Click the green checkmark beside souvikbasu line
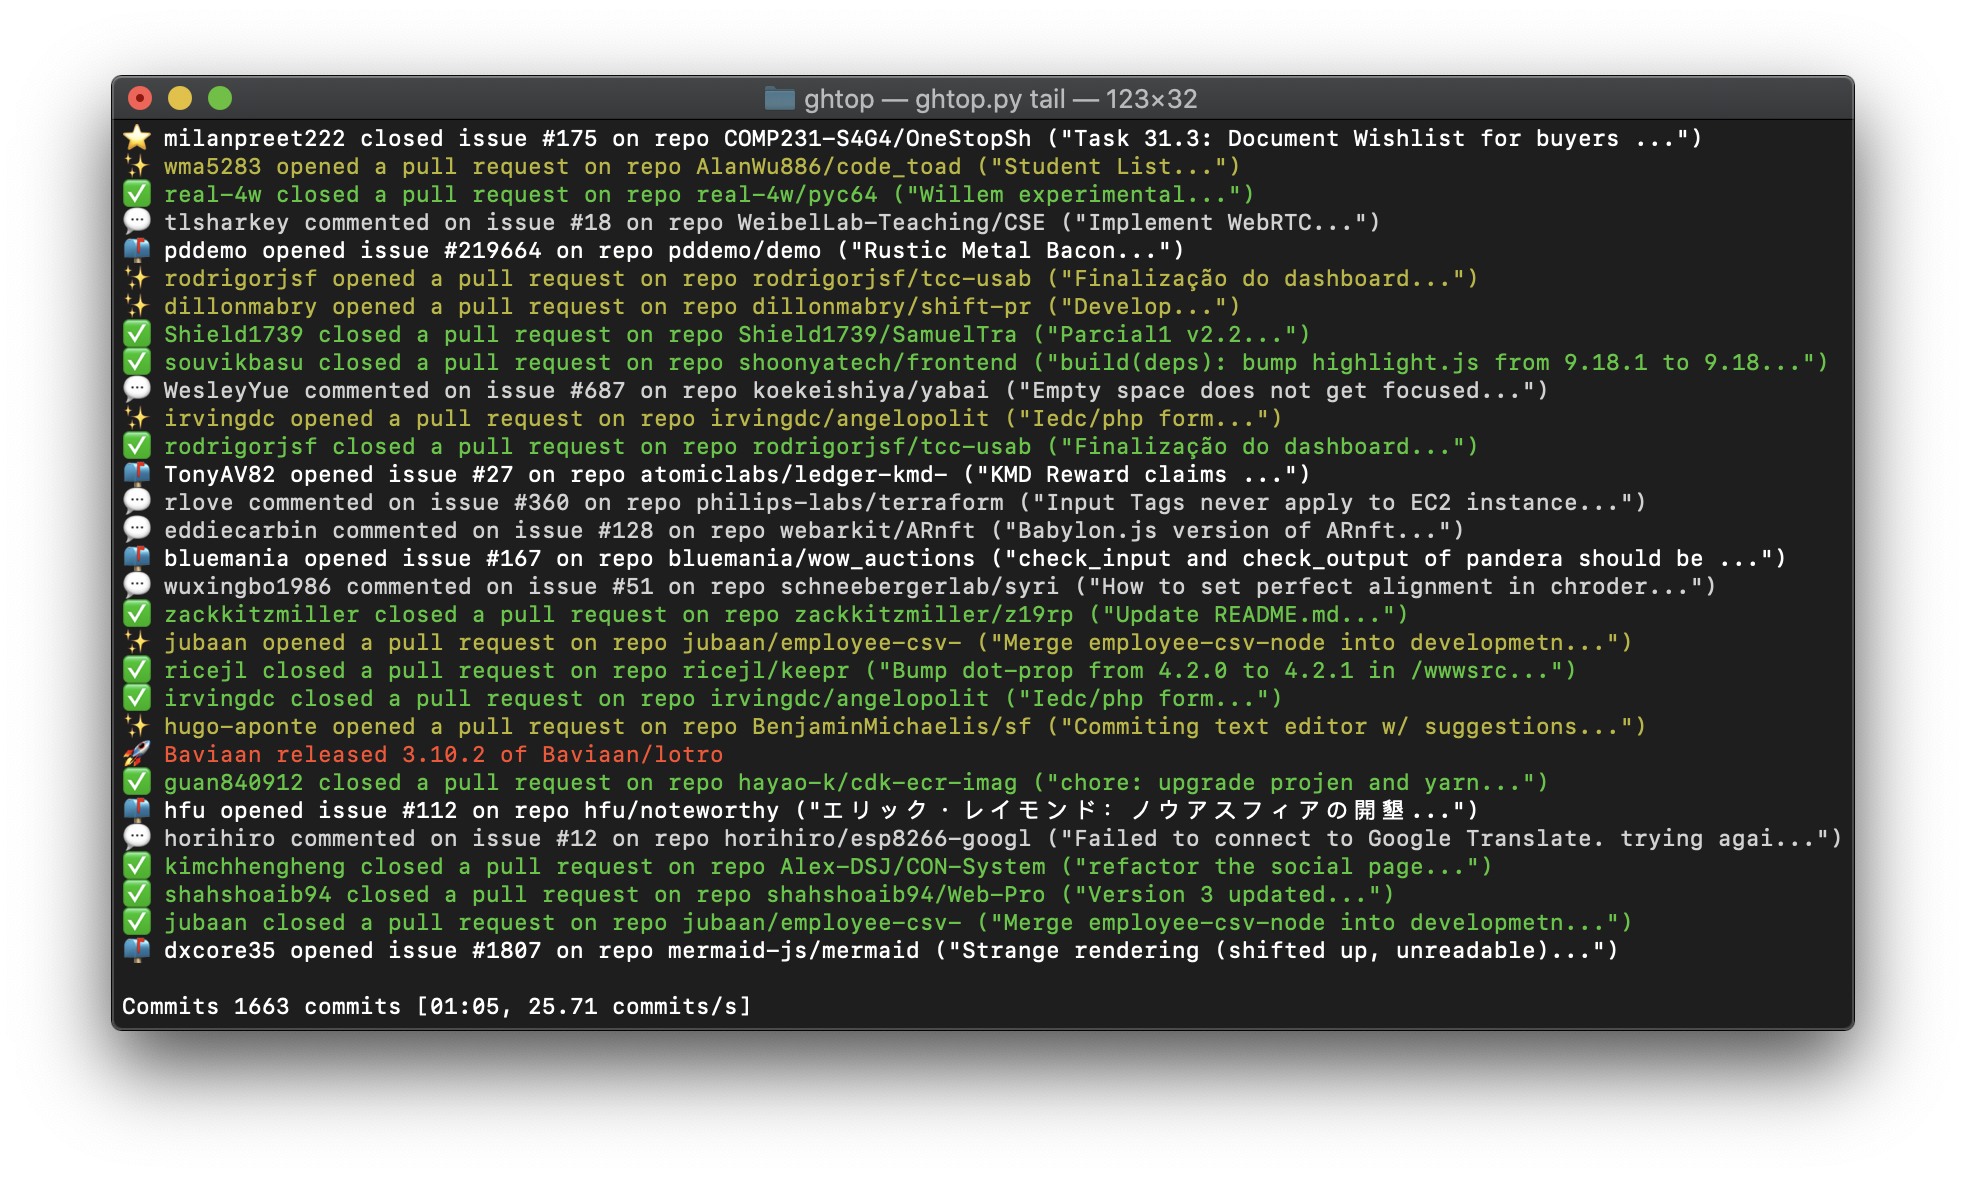This screenshot has height=1178, width=1966. (137, 362)
